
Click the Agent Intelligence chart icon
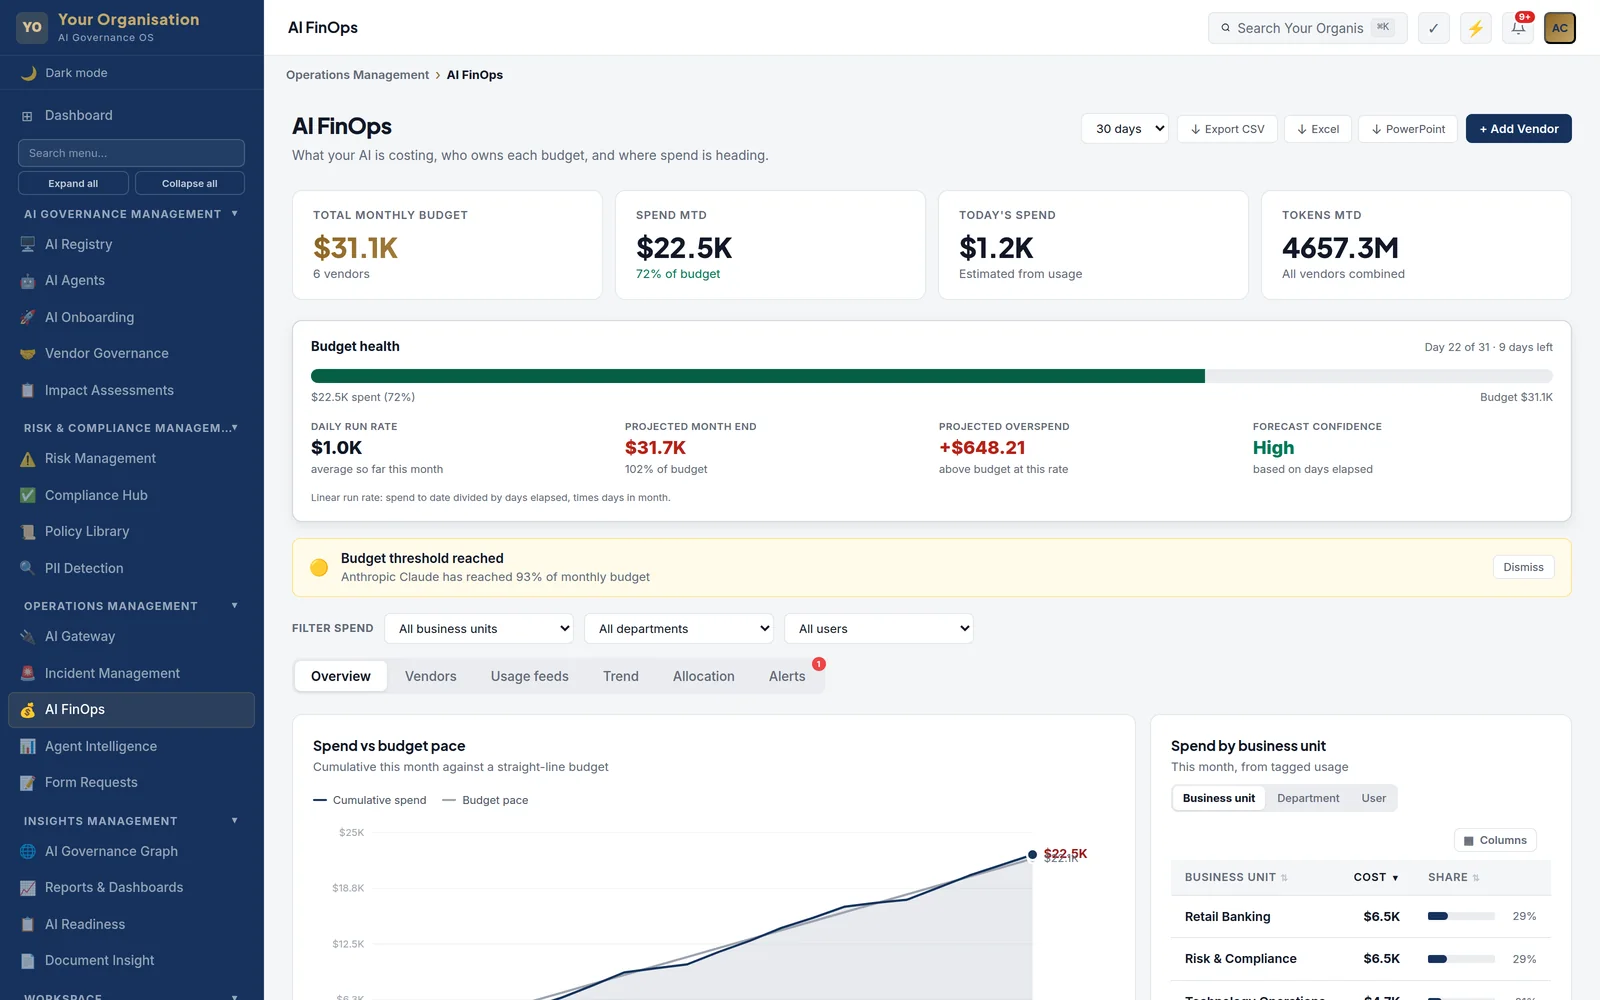[x=28, y=746]
